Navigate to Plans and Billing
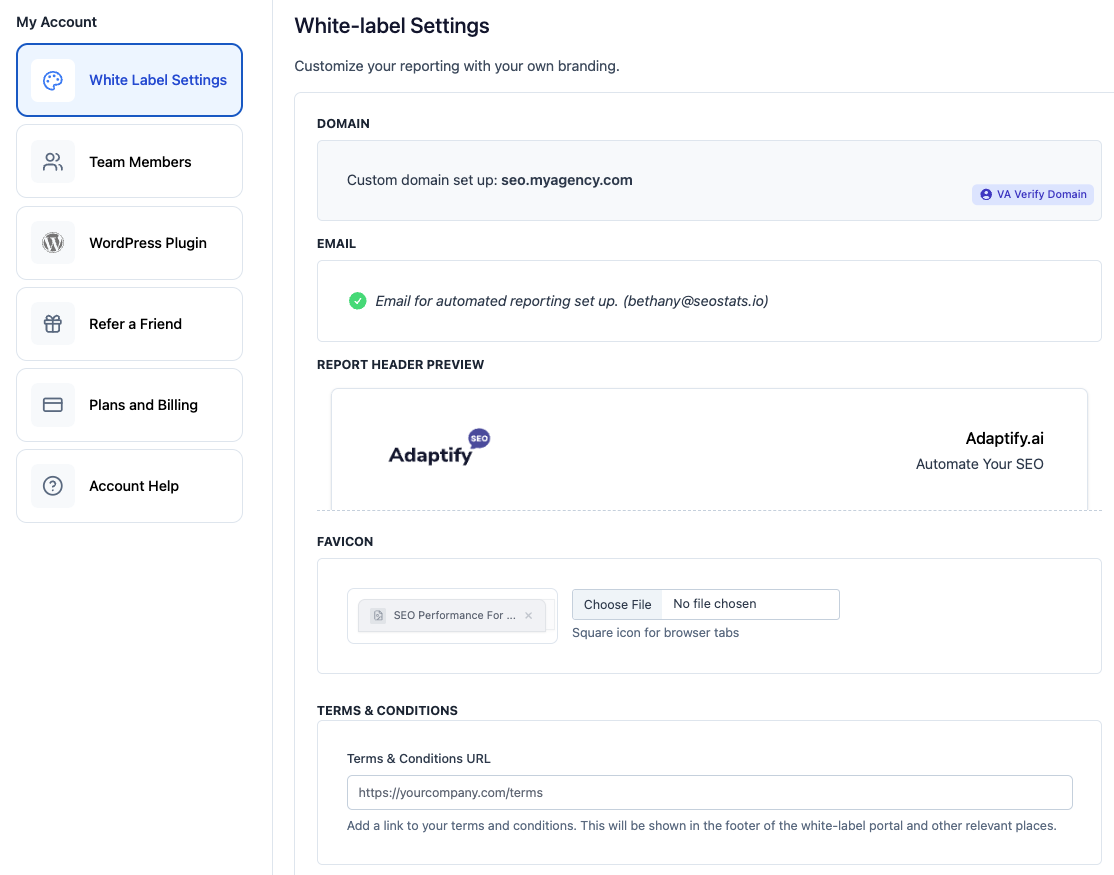 tap(143, 405)
